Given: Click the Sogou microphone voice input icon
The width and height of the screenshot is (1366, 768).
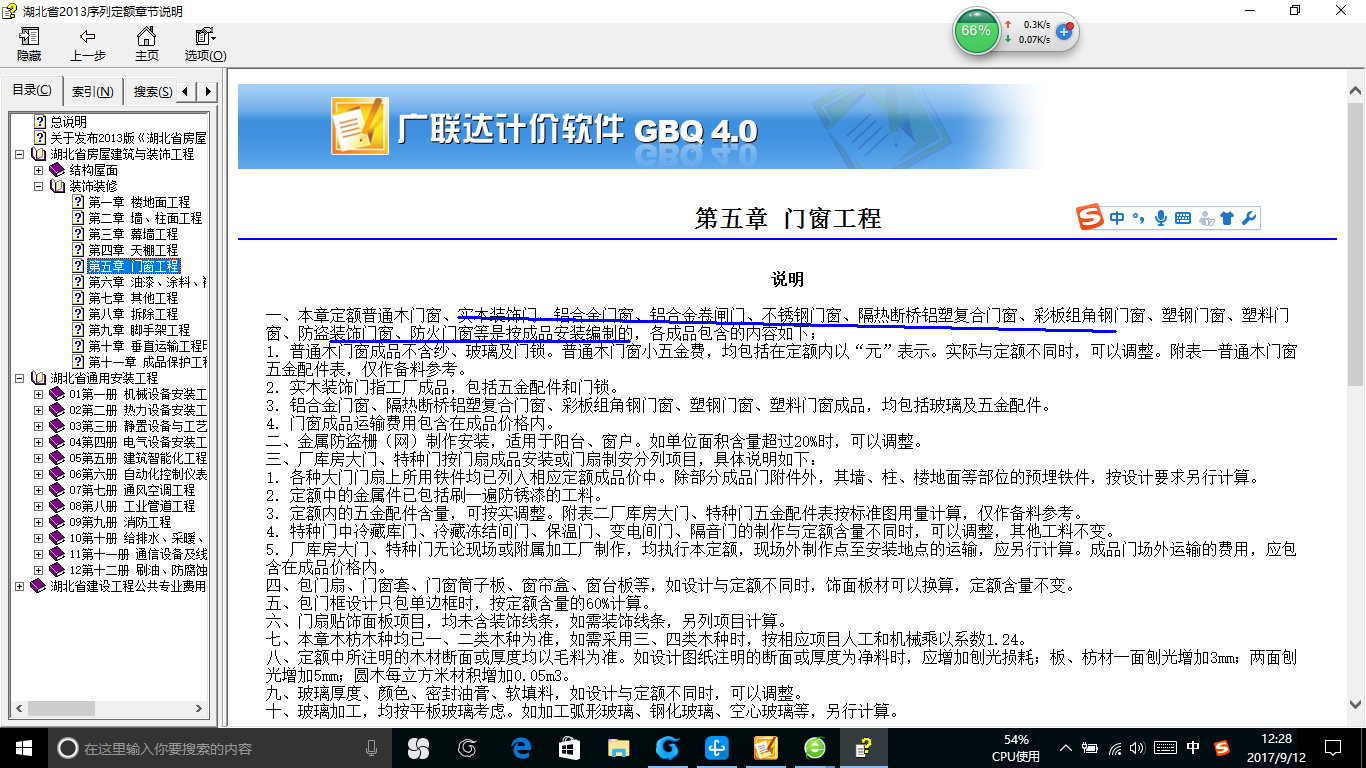Looking at the screenshot, I should pyautogui.click(x=1161, y=218).
